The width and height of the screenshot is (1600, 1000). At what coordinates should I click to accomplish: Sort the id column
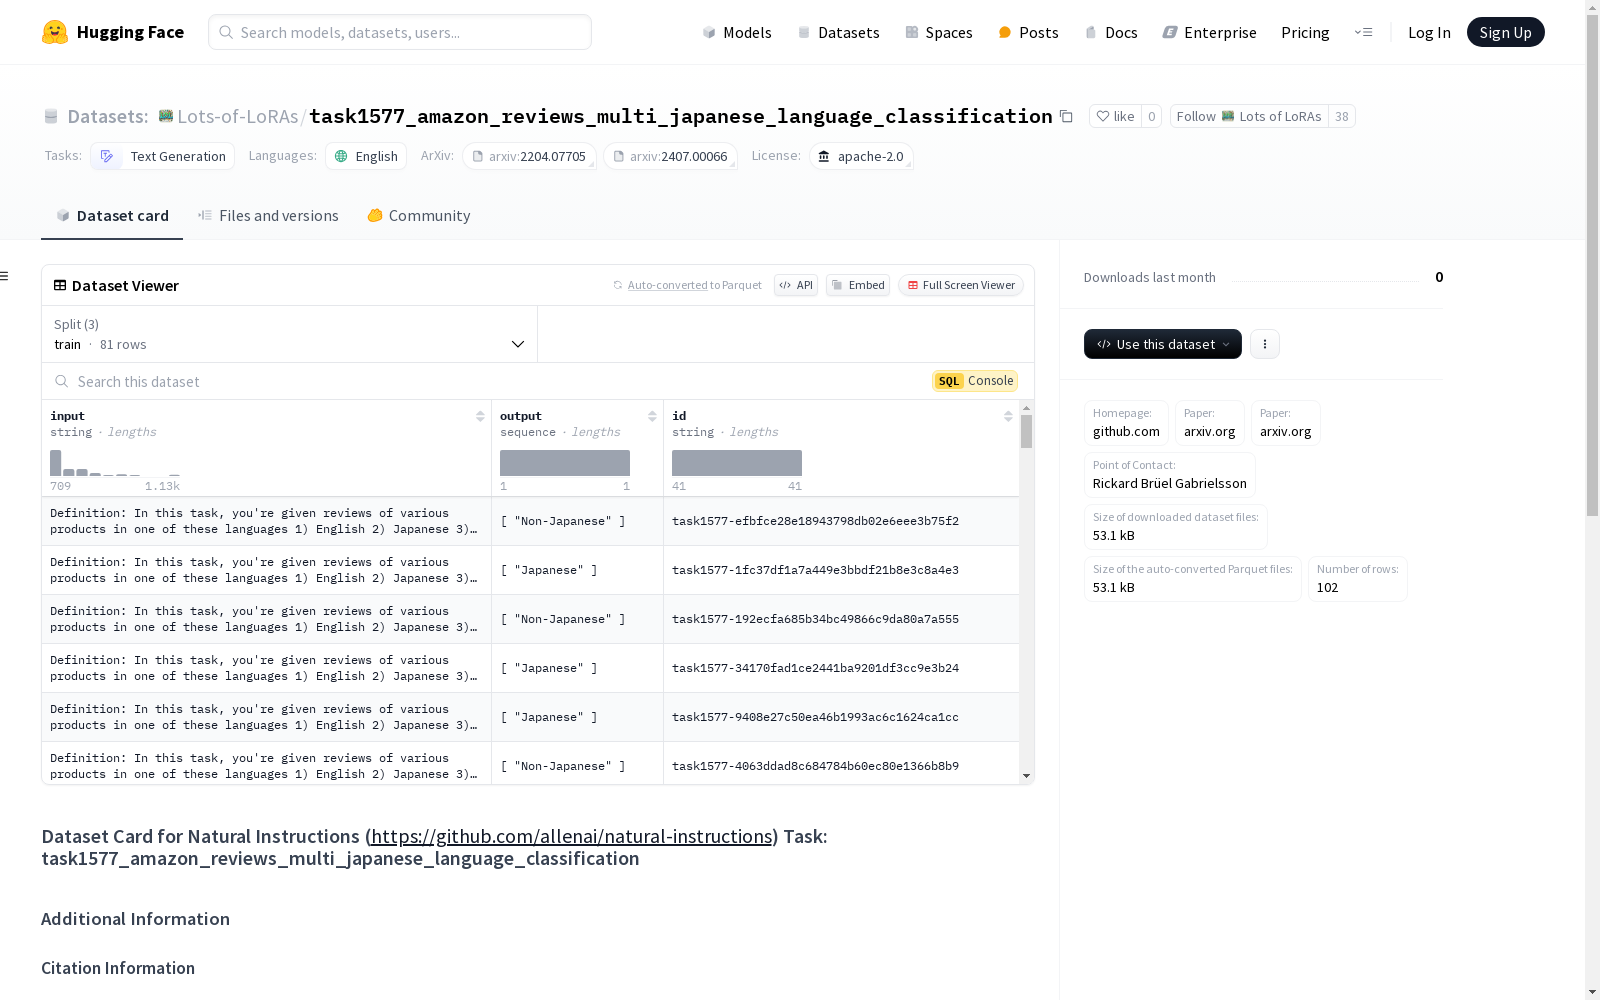coord(1008,416)
